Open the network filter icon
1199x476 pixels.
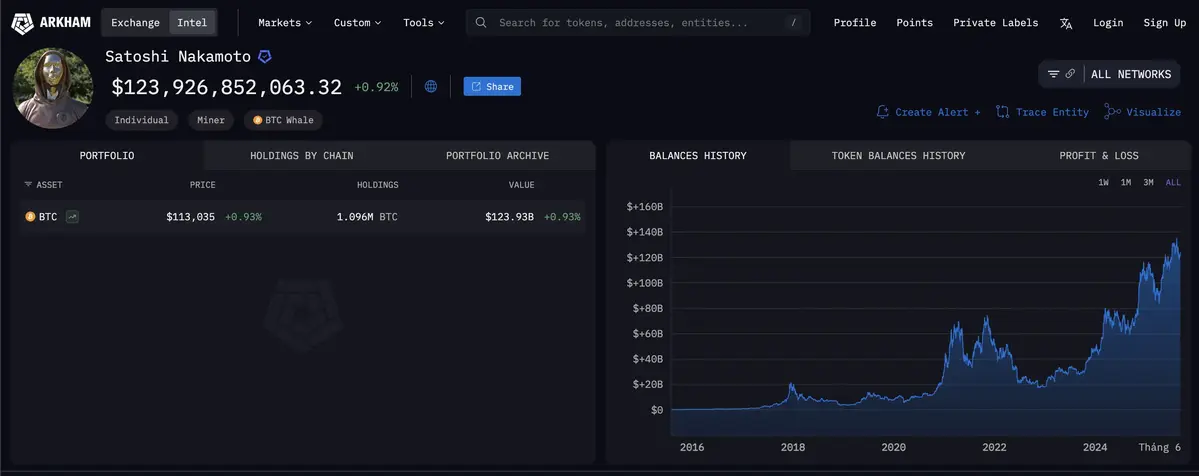pyautogui.click(x=1053, y=74)
